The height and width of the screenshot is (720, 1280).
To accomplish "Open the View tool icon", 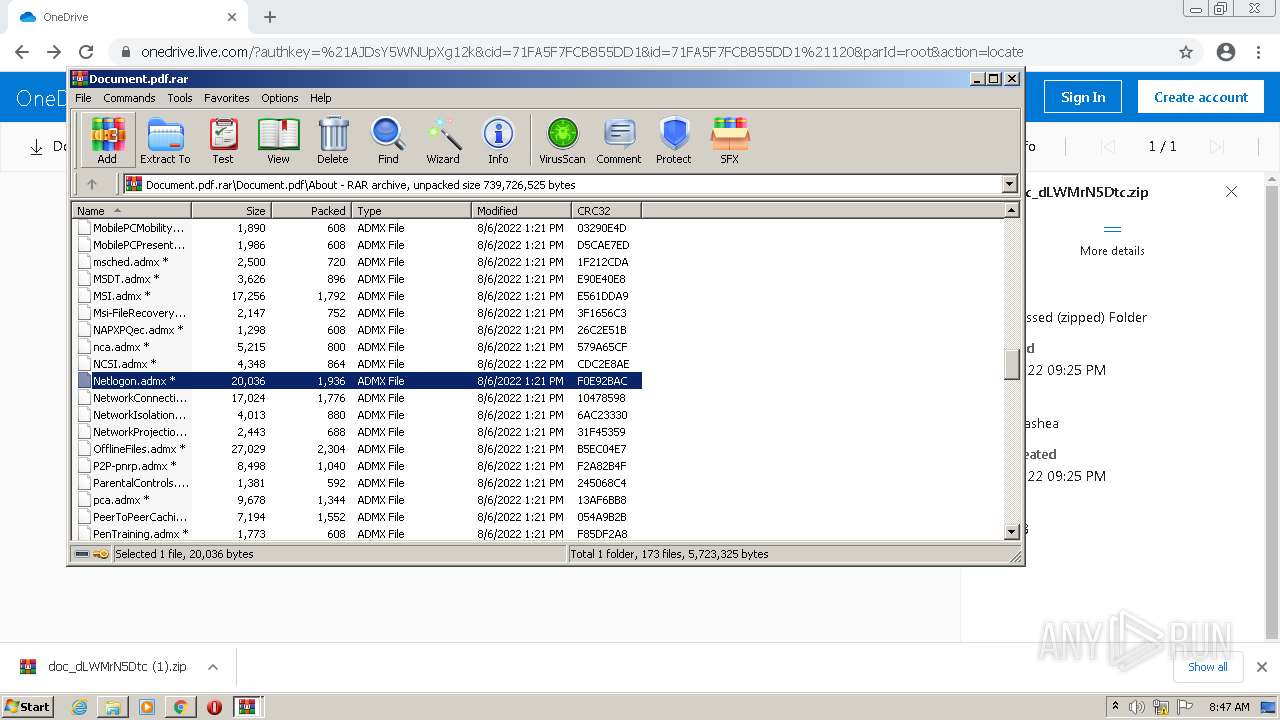I will 278,140.
